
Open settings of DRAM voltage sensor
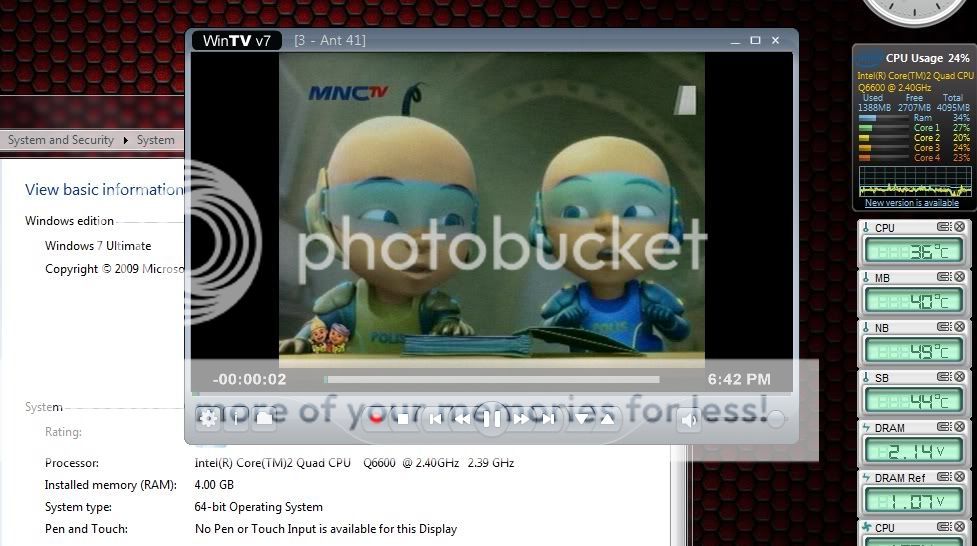pos(944,426)
